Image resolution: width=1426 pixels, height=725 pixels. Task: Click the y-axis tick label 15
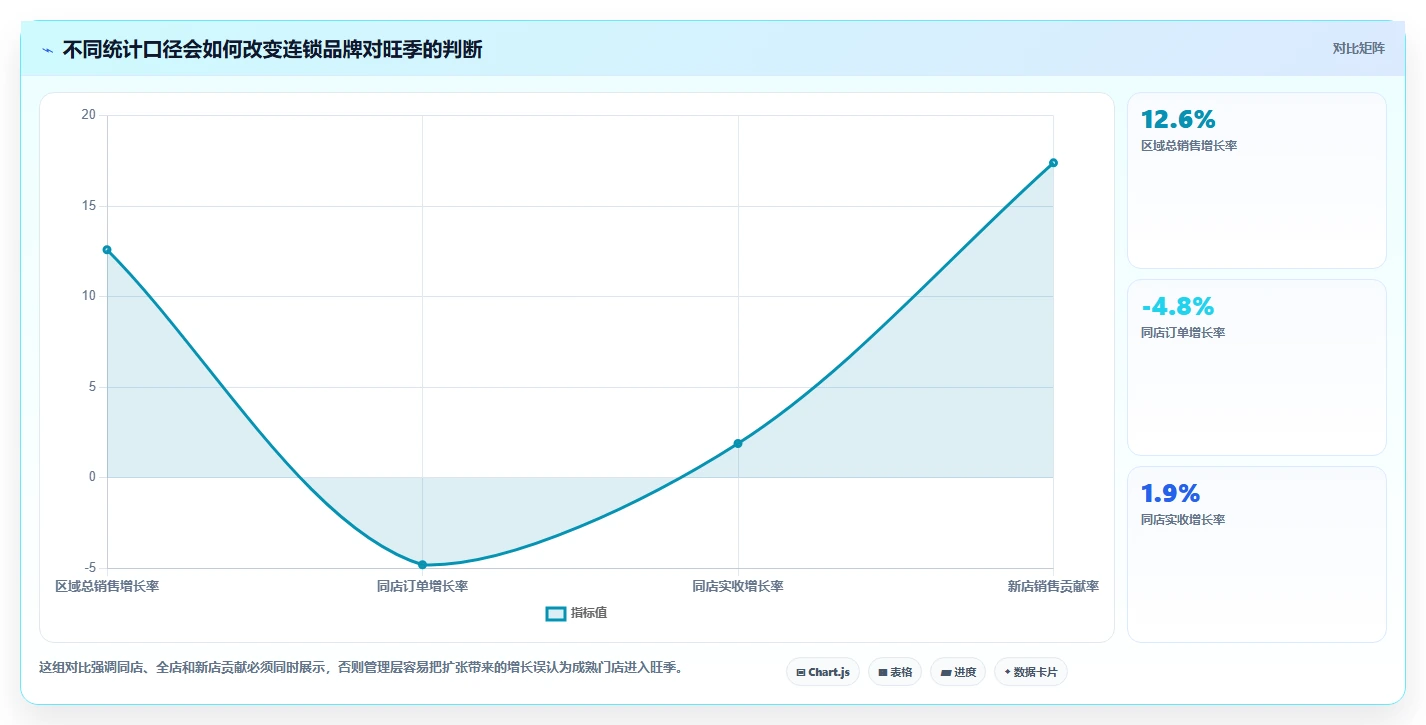(x=89, y=206)
